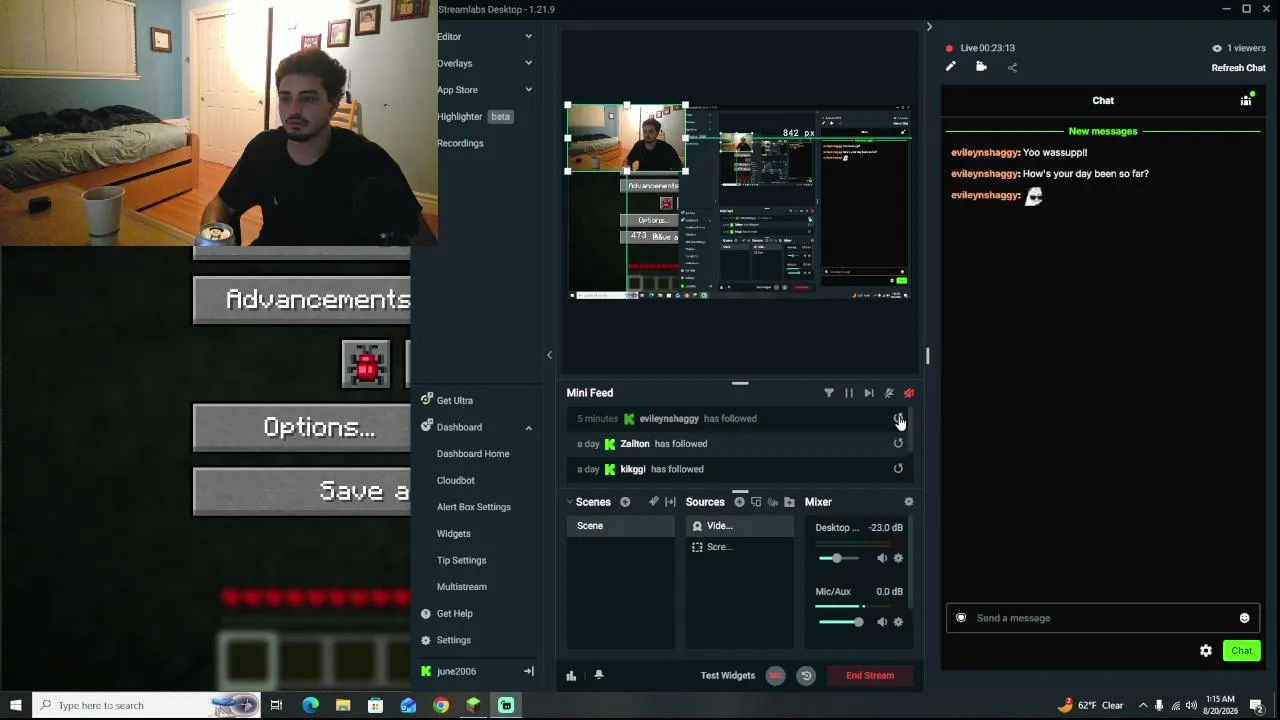The image size is (1280, 720).
Task: Adjust the Mic/Aux volume slider
Action: [x=843, y=622]
